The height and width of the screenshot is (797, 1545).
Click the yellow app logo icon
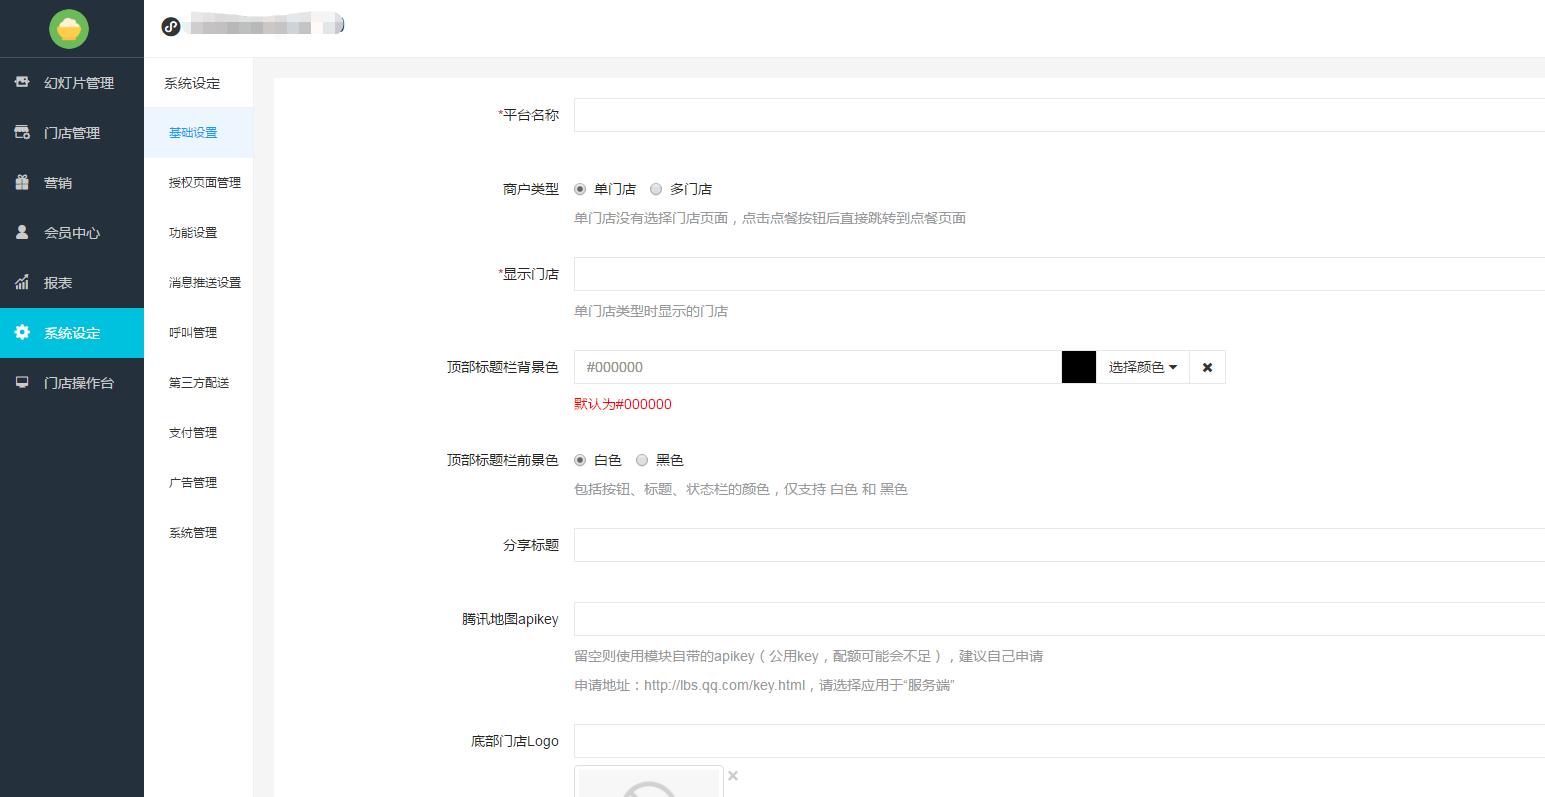point(67,29)
